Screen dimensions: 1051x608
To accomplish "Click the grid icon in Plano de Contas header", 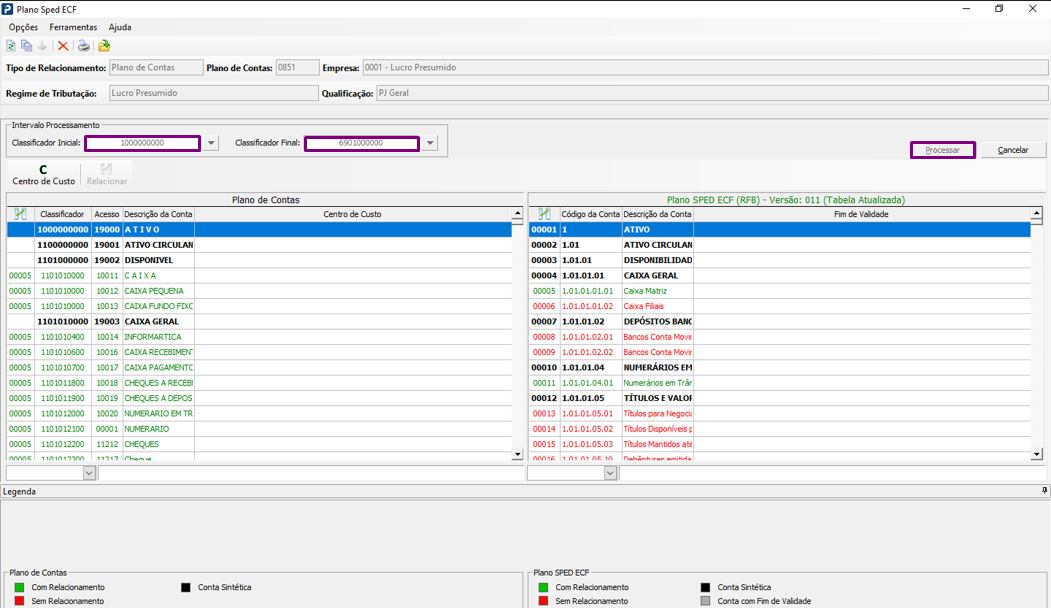I will [x=21, y=214].
